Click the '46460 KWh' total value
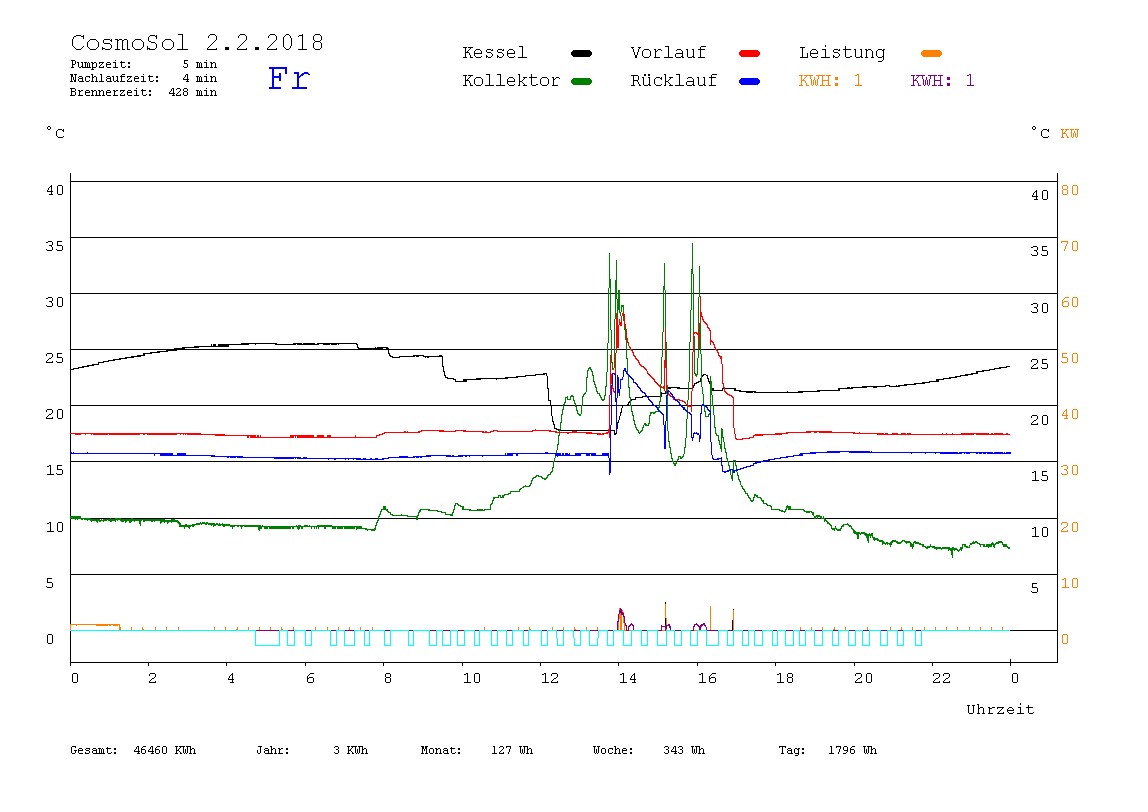 click(165, 750)
